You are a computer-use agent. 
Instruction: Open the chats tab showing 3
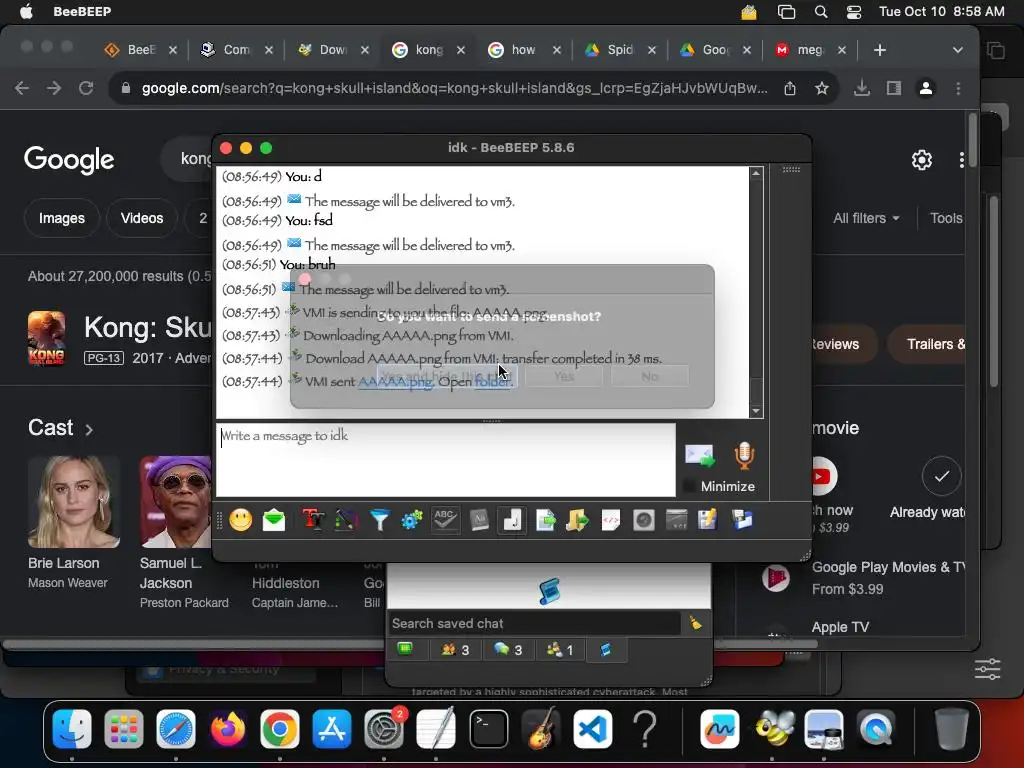(x=508, y=650)
